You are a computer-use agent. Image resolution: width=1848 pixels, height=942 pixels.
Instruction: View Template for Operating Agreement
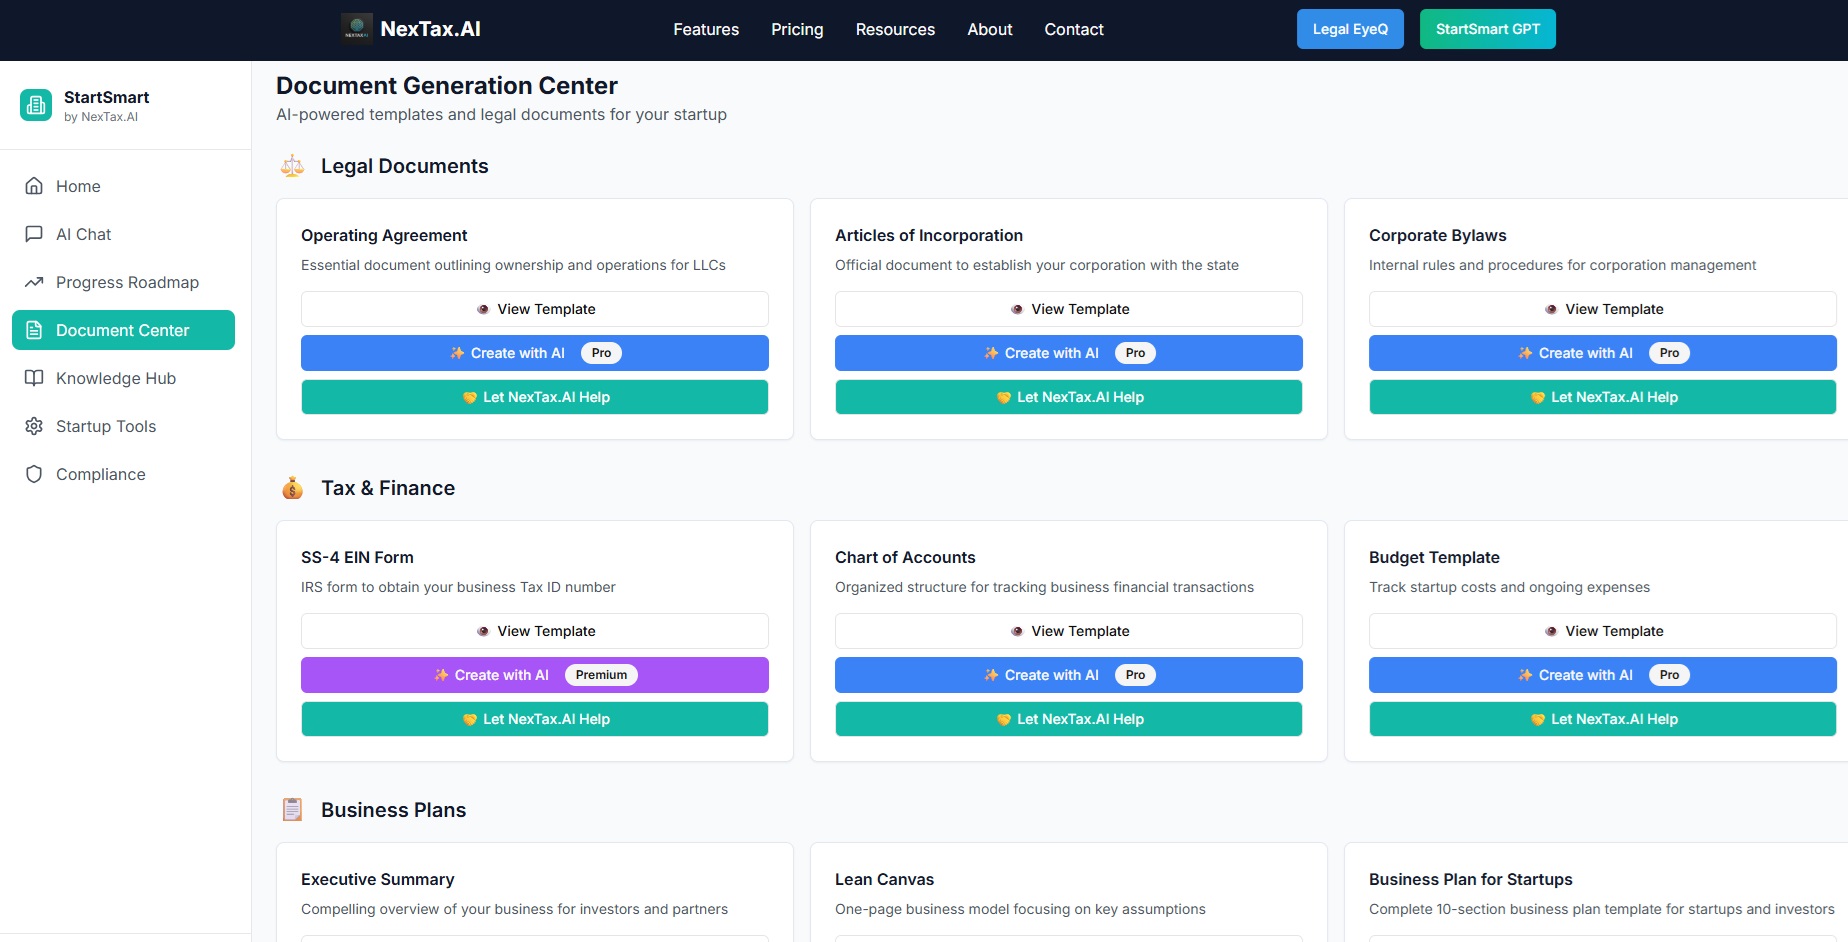tap(535, 309)
